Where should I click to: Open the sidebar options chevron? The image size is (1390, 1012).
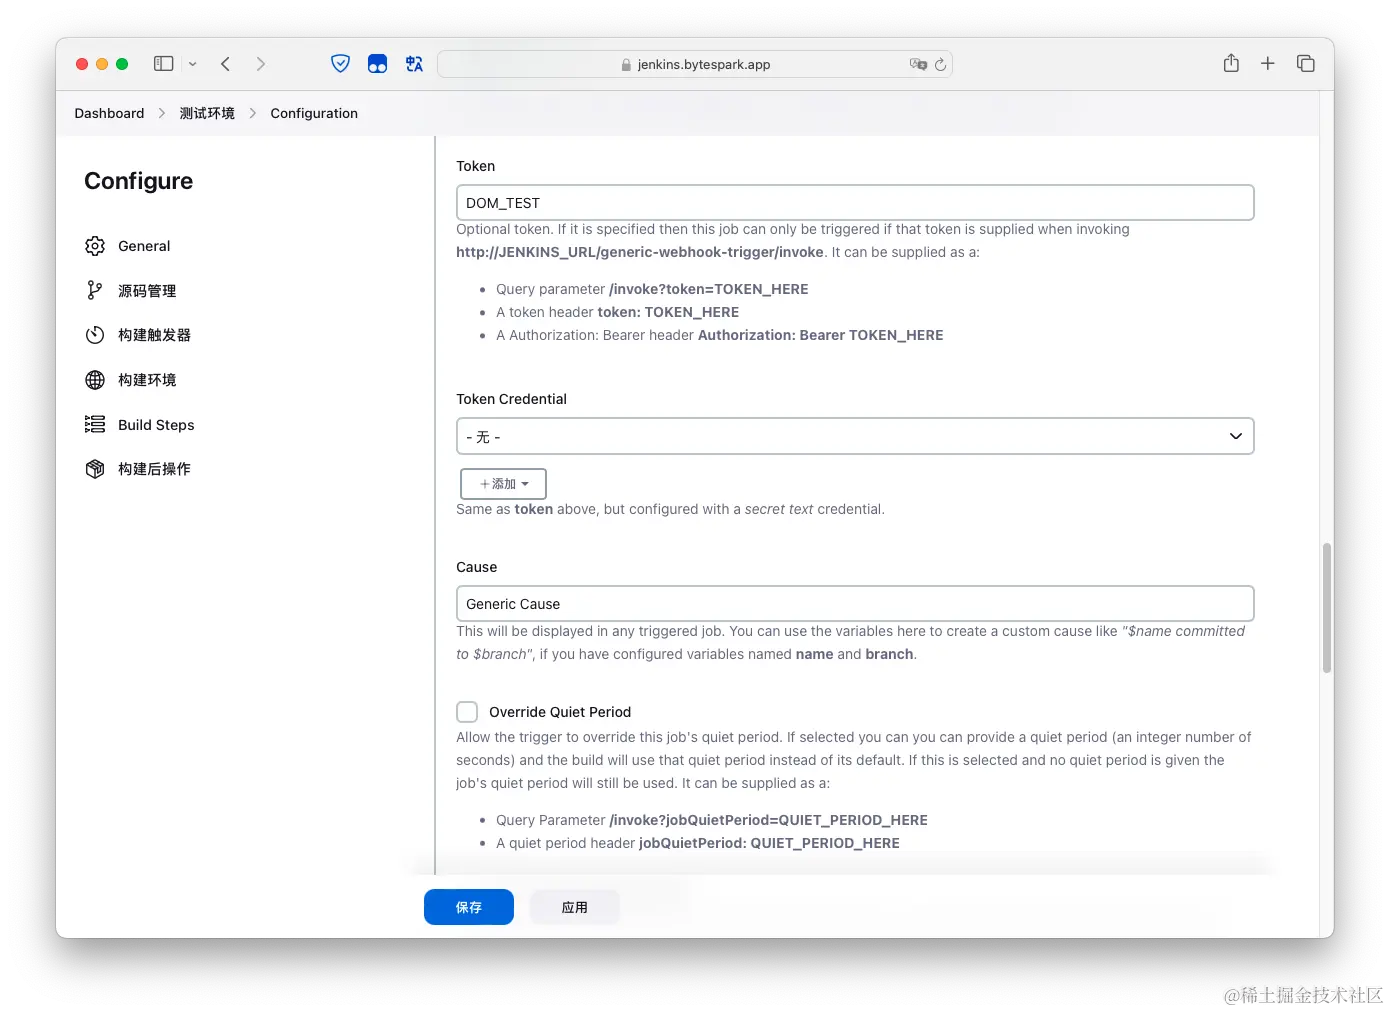[x=193, y=64]
